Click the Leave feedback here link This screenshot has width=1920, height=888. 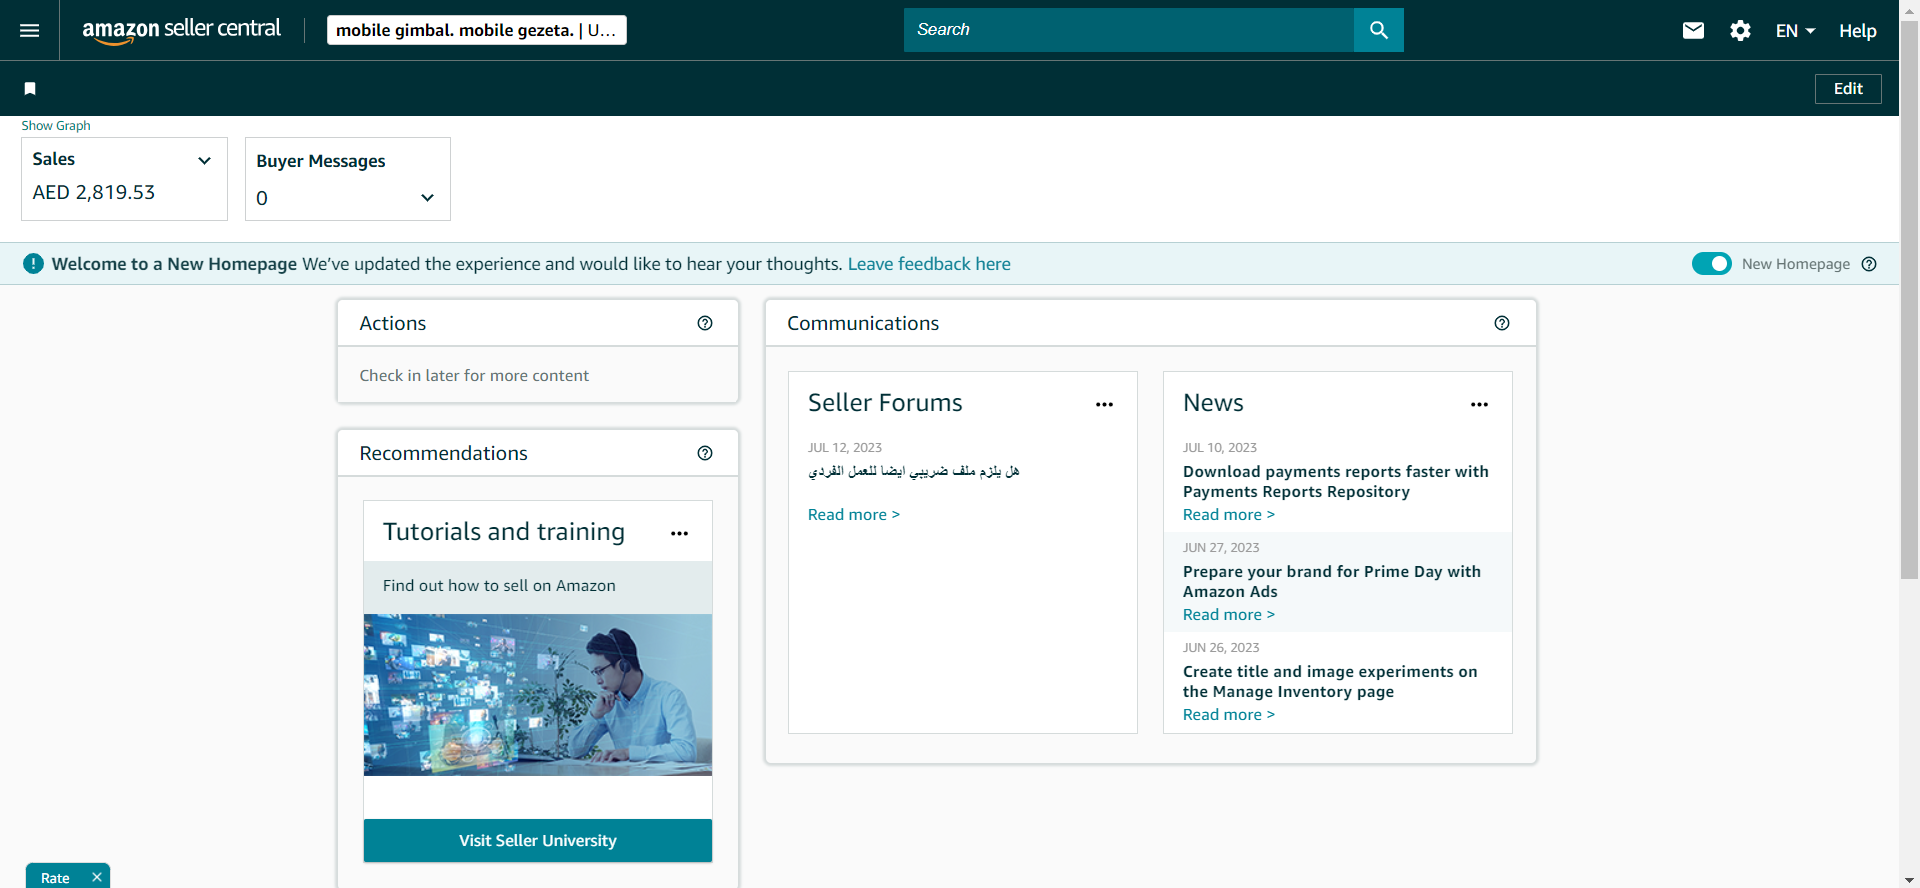tap(928, 264)
